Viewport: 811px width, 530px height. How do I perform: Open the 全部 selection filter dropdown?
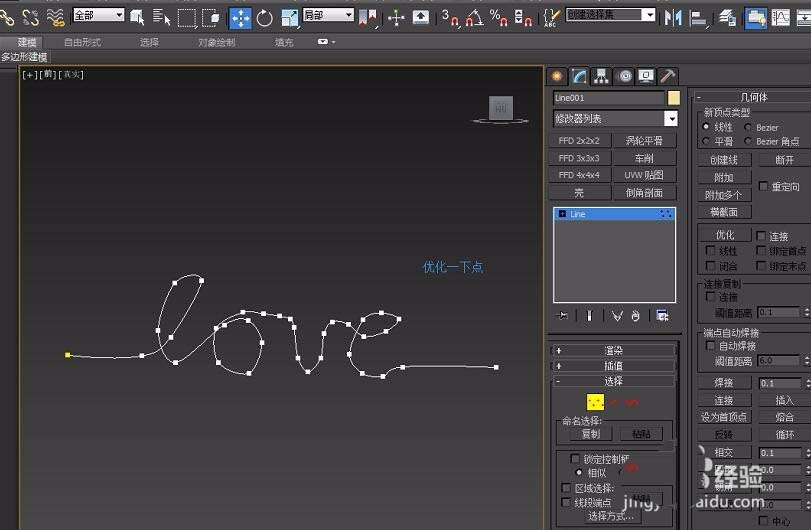(x=98, y=14)
